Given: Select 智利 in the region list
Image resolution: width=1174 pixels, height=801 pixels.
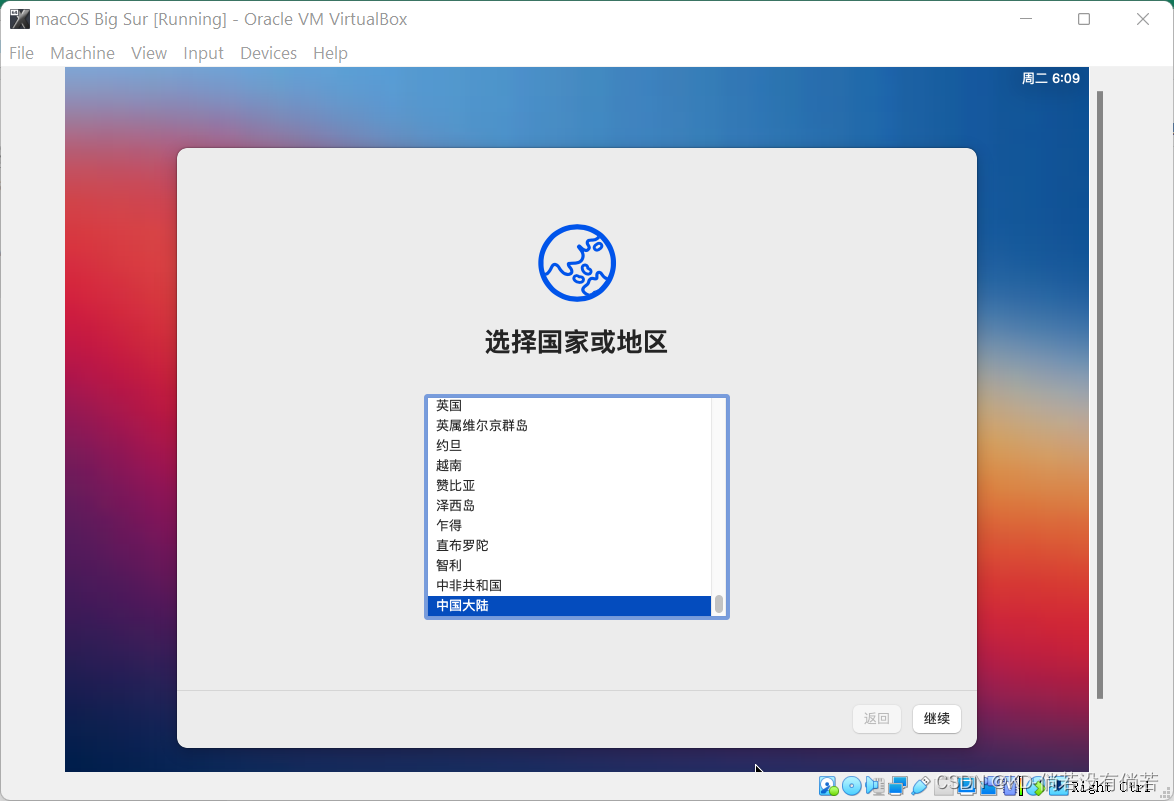Looking at the screenshot, I should click(569, 565).
